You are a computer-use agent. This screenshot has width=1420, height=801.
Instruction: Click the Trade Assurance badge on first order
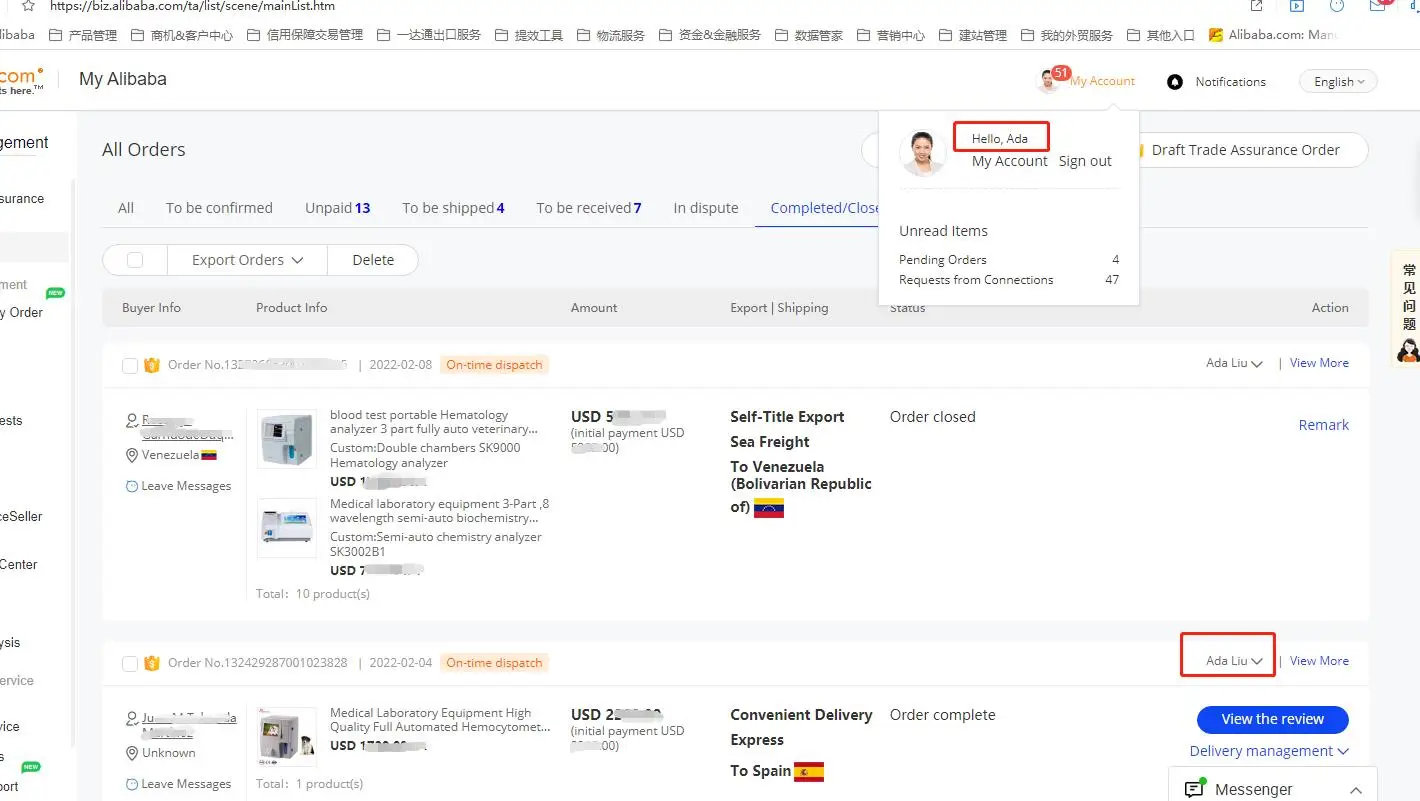click(152, 365)
